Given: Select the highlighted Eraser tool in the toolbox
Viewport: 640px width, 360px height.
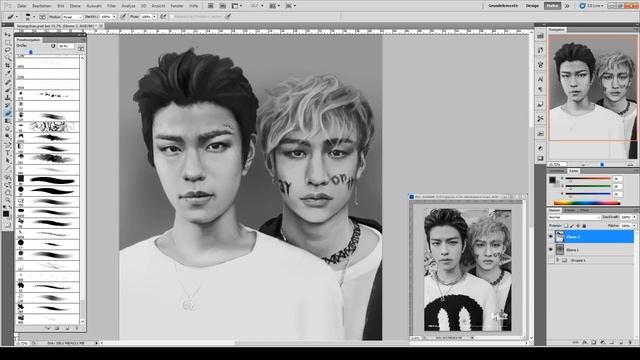Looking at the screenshot, I should click(x=8, y=113).
